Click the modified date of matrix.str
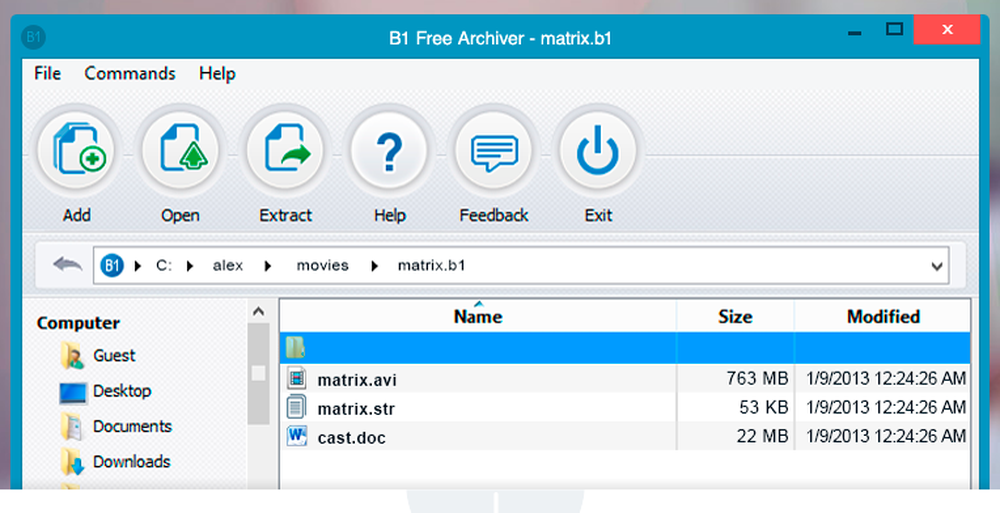This screenshot has width=1000, height=513. tap(886, 407)
